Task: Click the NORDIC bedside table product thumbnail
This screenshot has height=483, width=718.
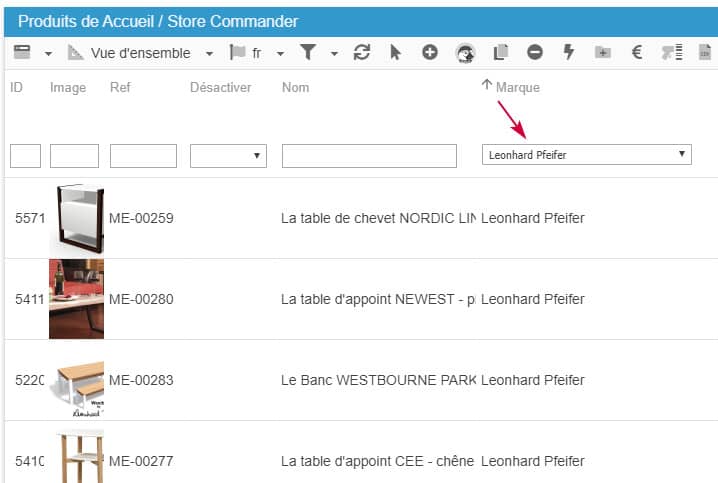Action: pyautogui.click(x=77, y=218)
